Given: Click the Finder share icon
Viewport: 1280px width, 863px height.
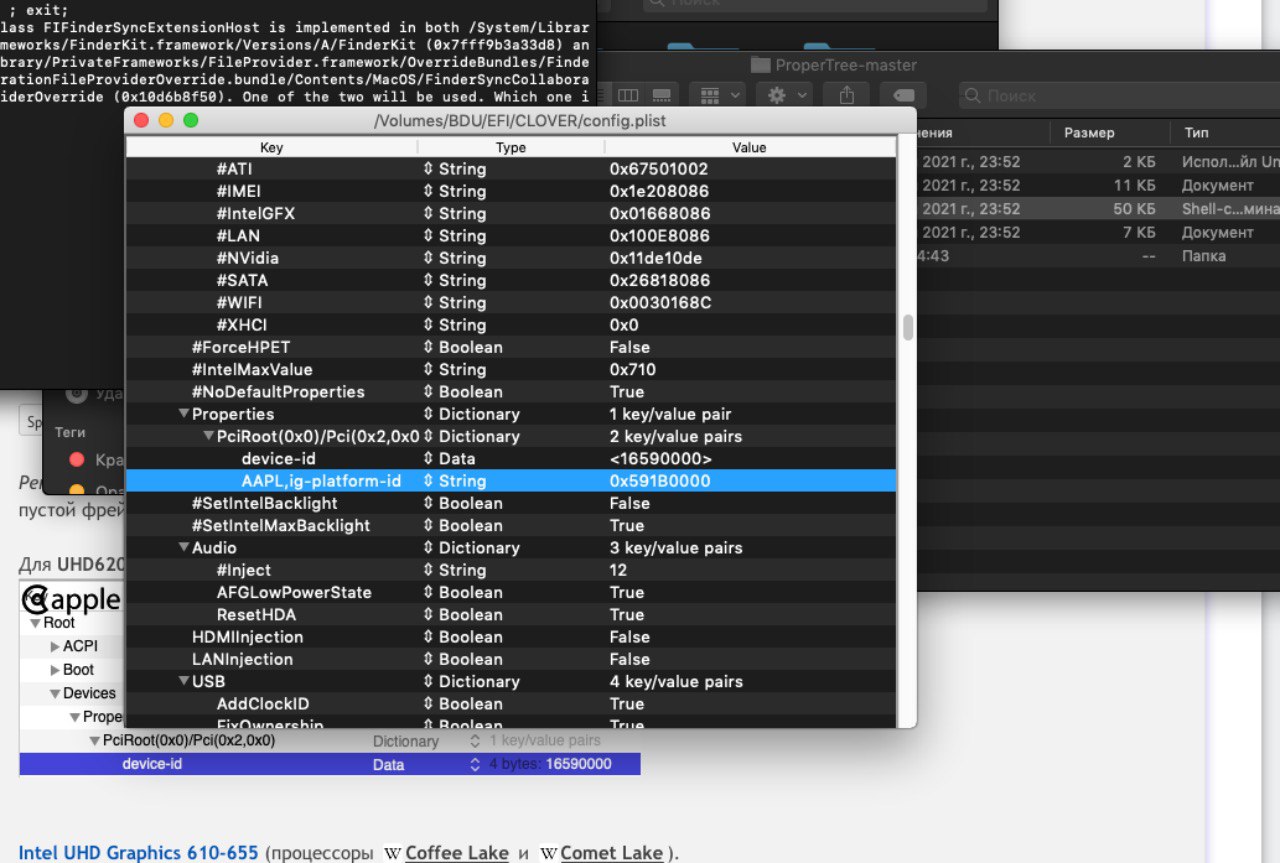Looking at the screenshot, I should (847, 95).
